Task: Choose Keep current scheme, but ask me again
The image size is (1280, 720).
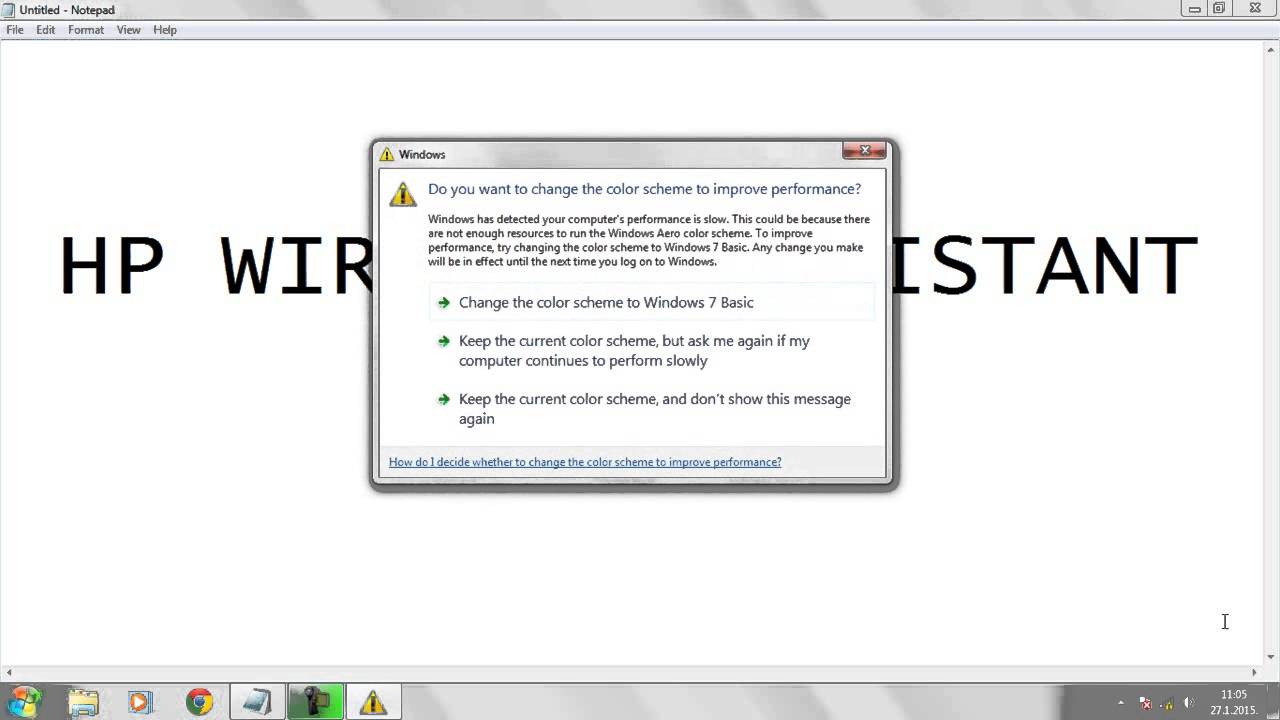Action: click(652, 351)
